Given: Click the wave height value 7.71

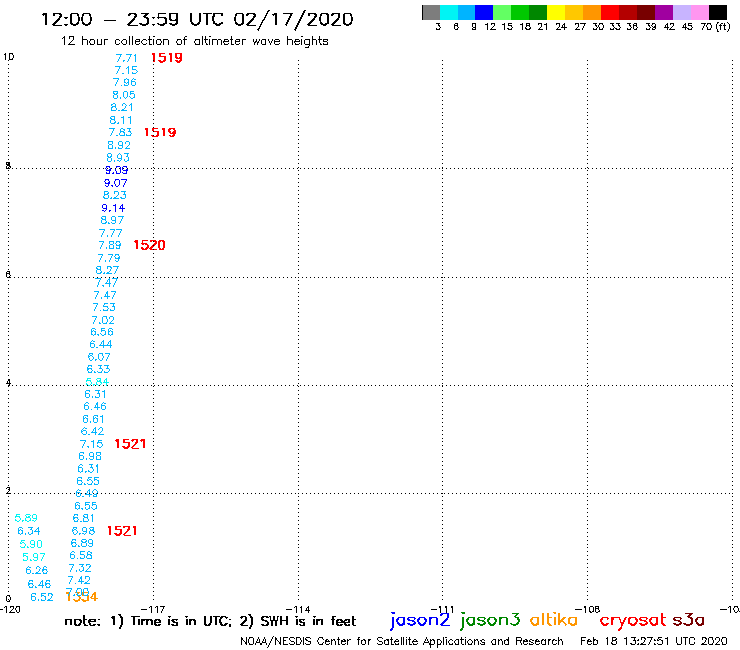Looking at the screenshot, I should 126,58.
